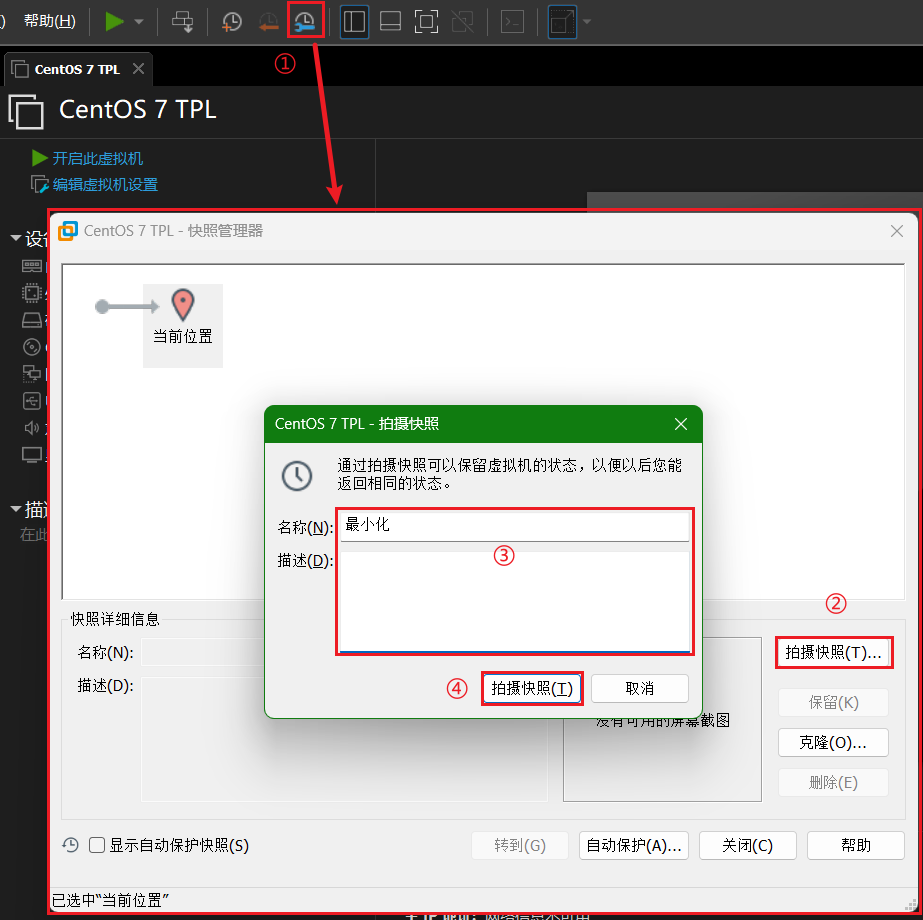Enable 显示自动保护快照(S) checkbox
This screenshot has height=920, width=923.
coord(97,845)
